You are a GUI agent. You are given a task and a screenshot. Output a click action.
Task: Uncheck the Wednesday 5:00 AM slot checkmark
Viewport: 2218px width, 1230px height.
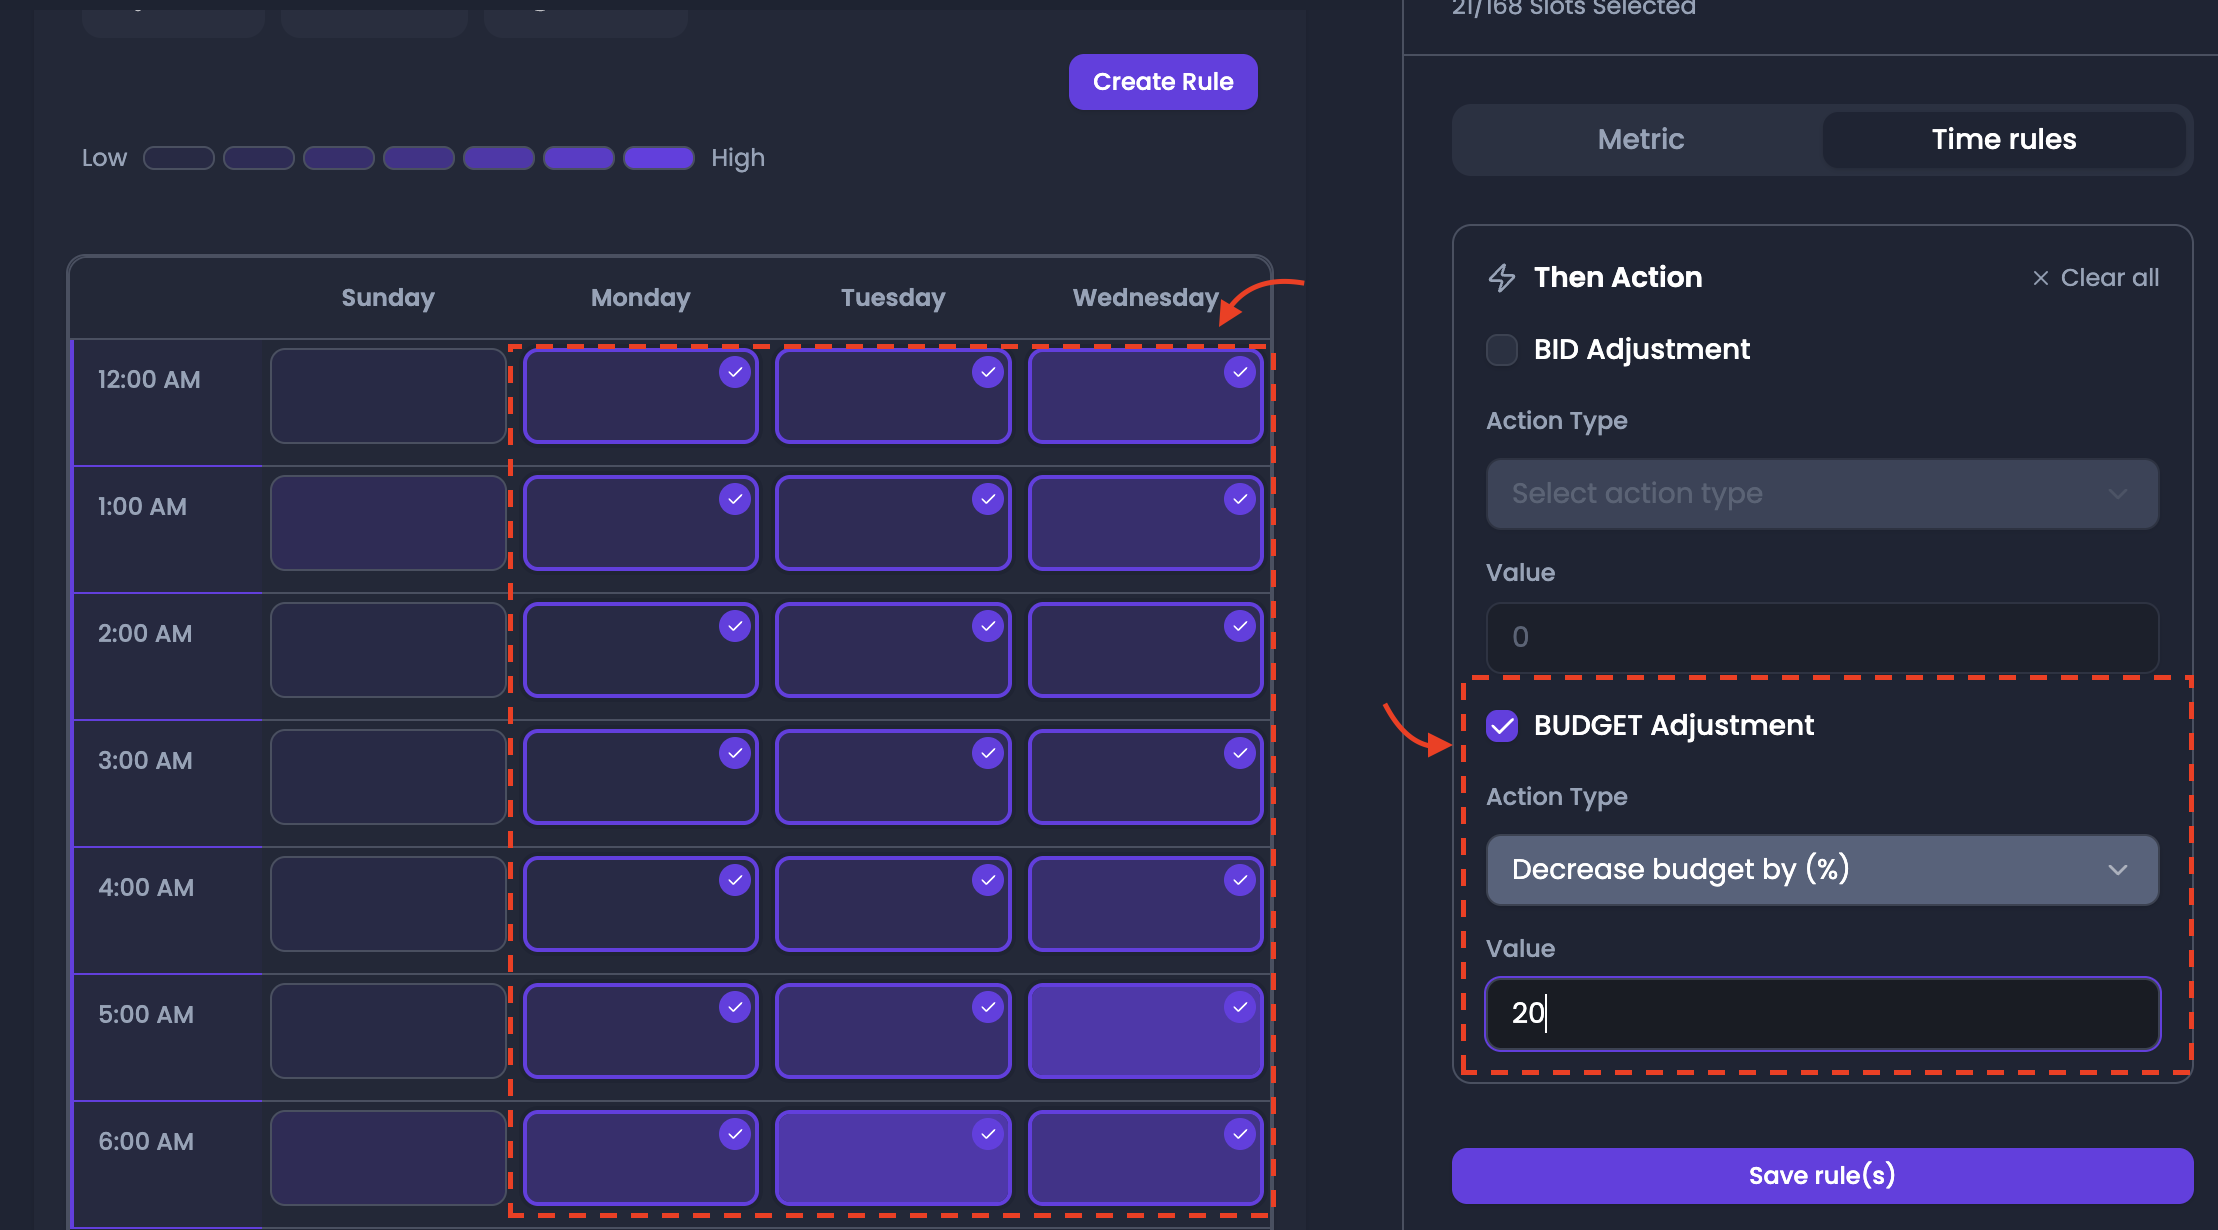[x=1240, y=1008]
